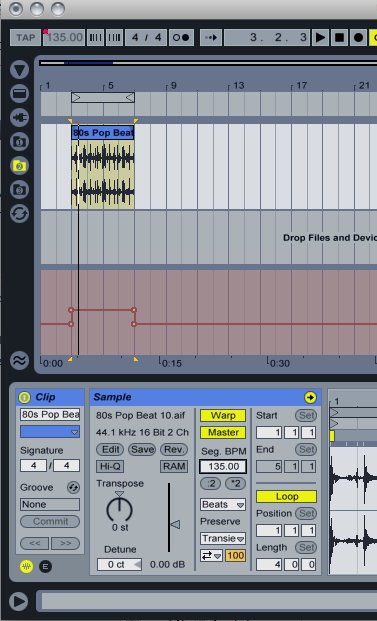The height and width of the screenshot is (621, 377).
Task: Open File Browser 2
Action: coord(19,166)
